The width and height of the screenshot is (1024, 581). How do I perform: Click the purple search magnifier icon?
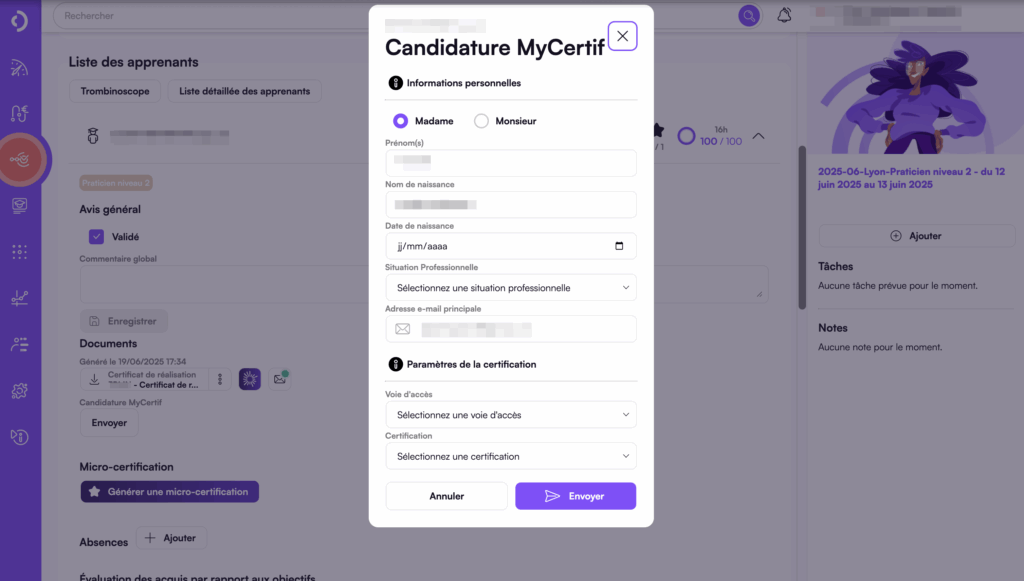(748, 15)
